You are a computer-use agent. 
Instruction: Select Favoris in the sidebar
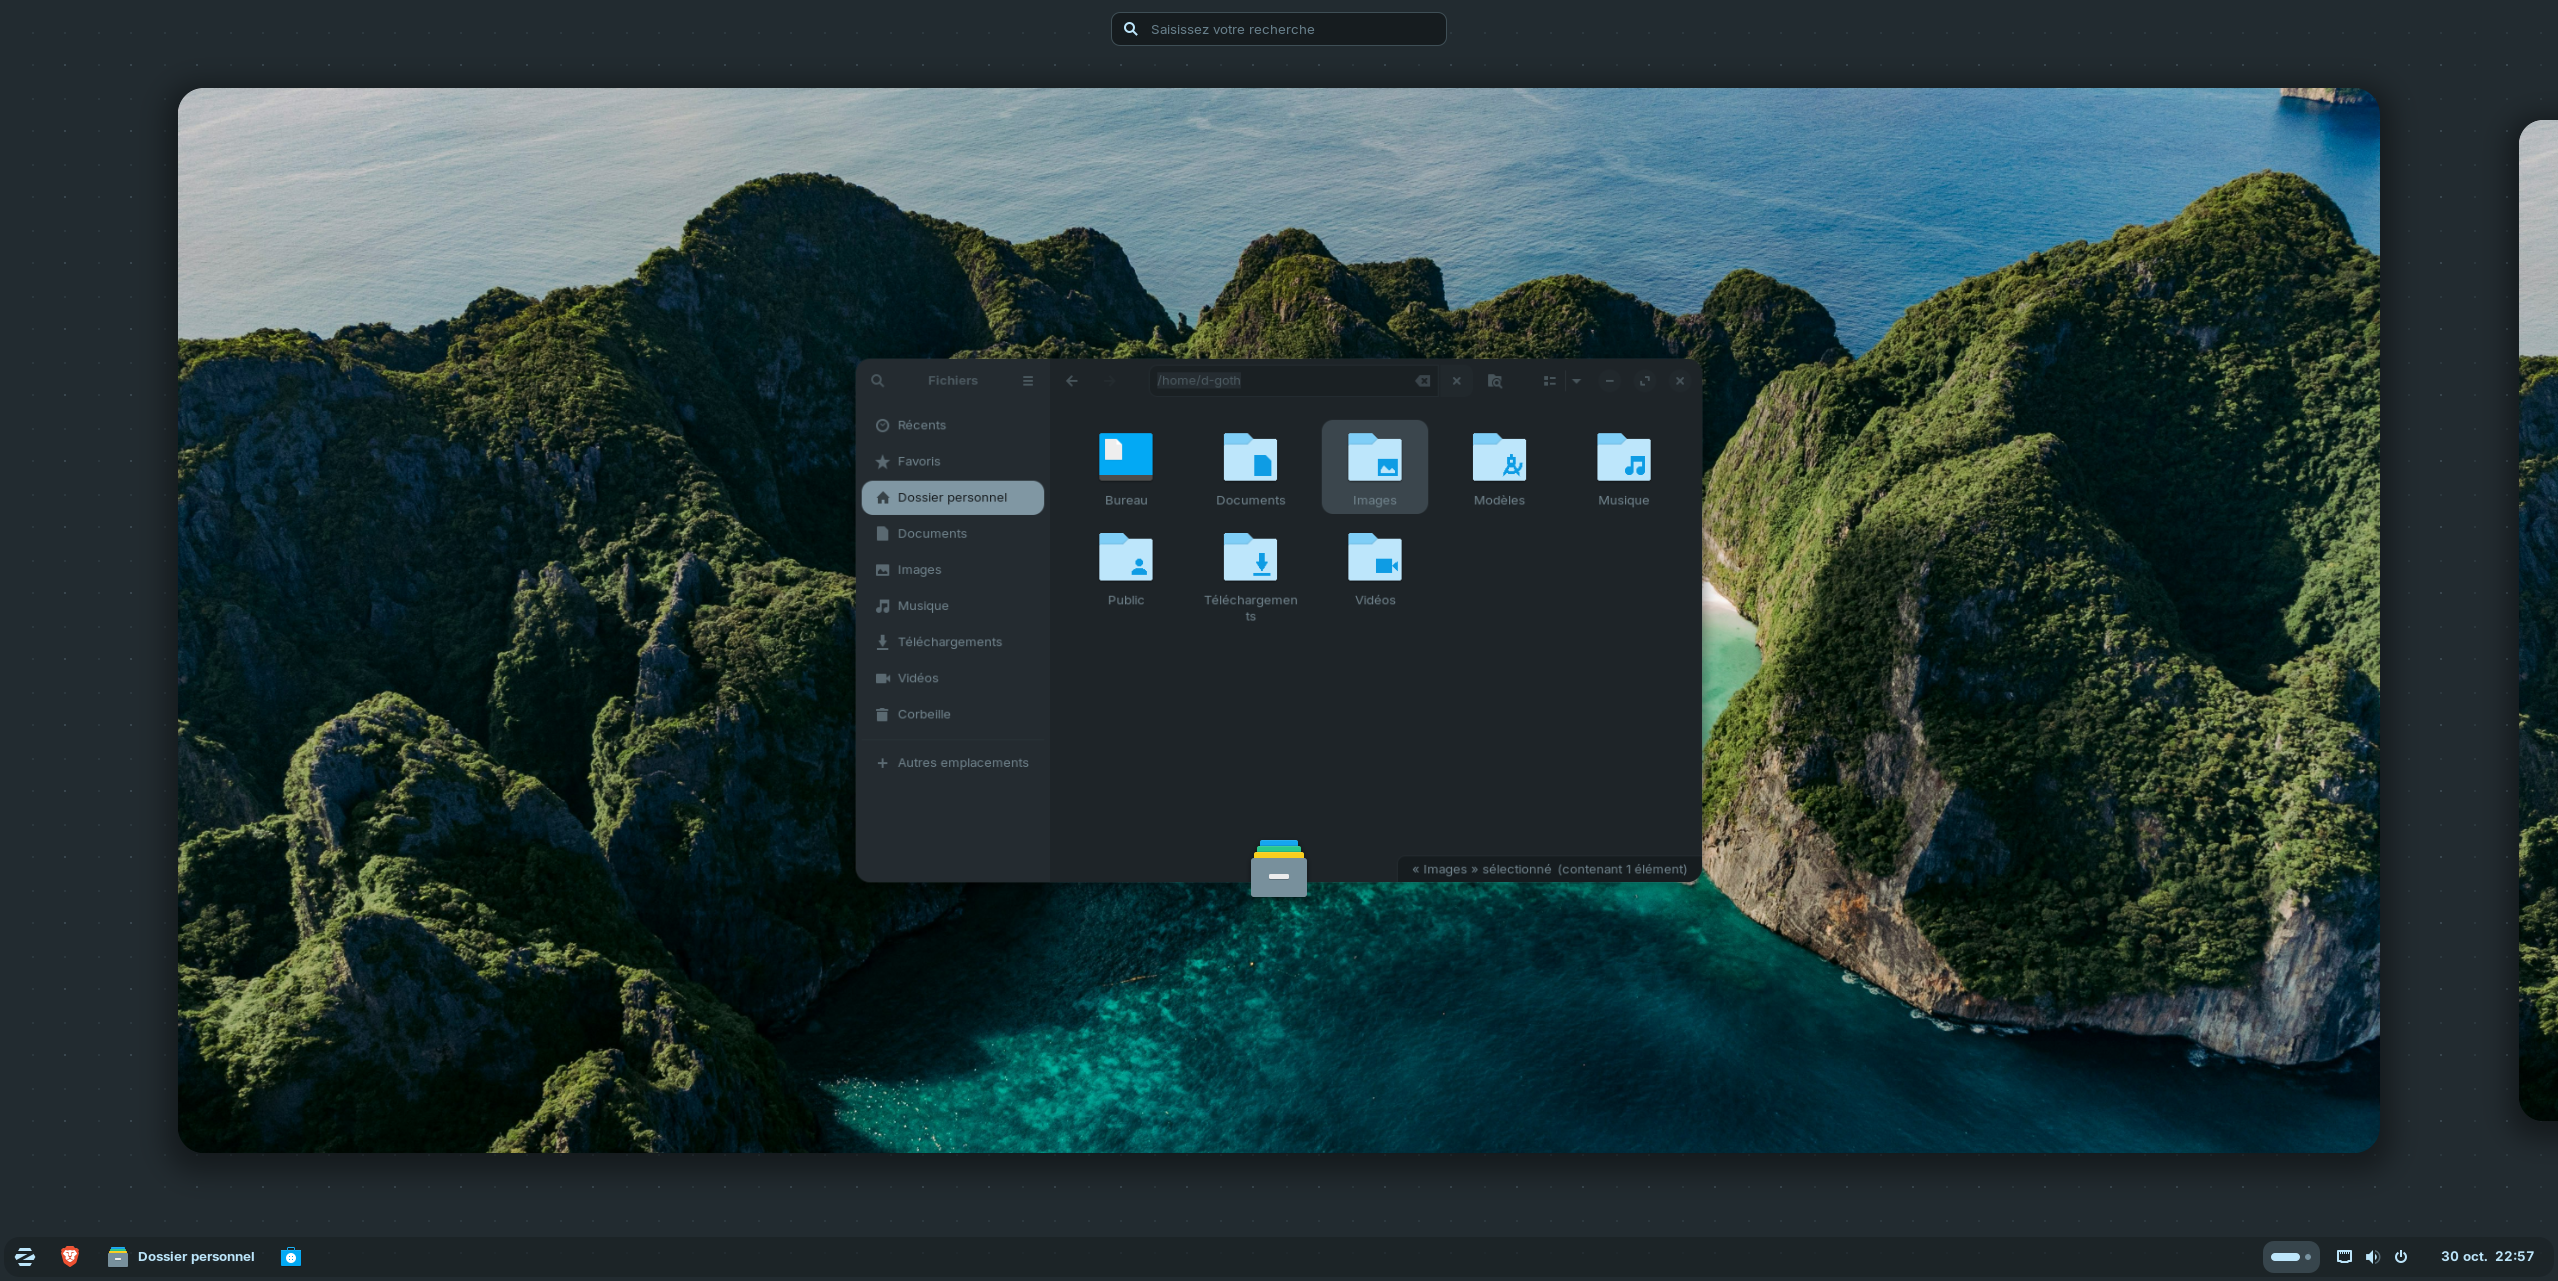(x=918, y=461)
